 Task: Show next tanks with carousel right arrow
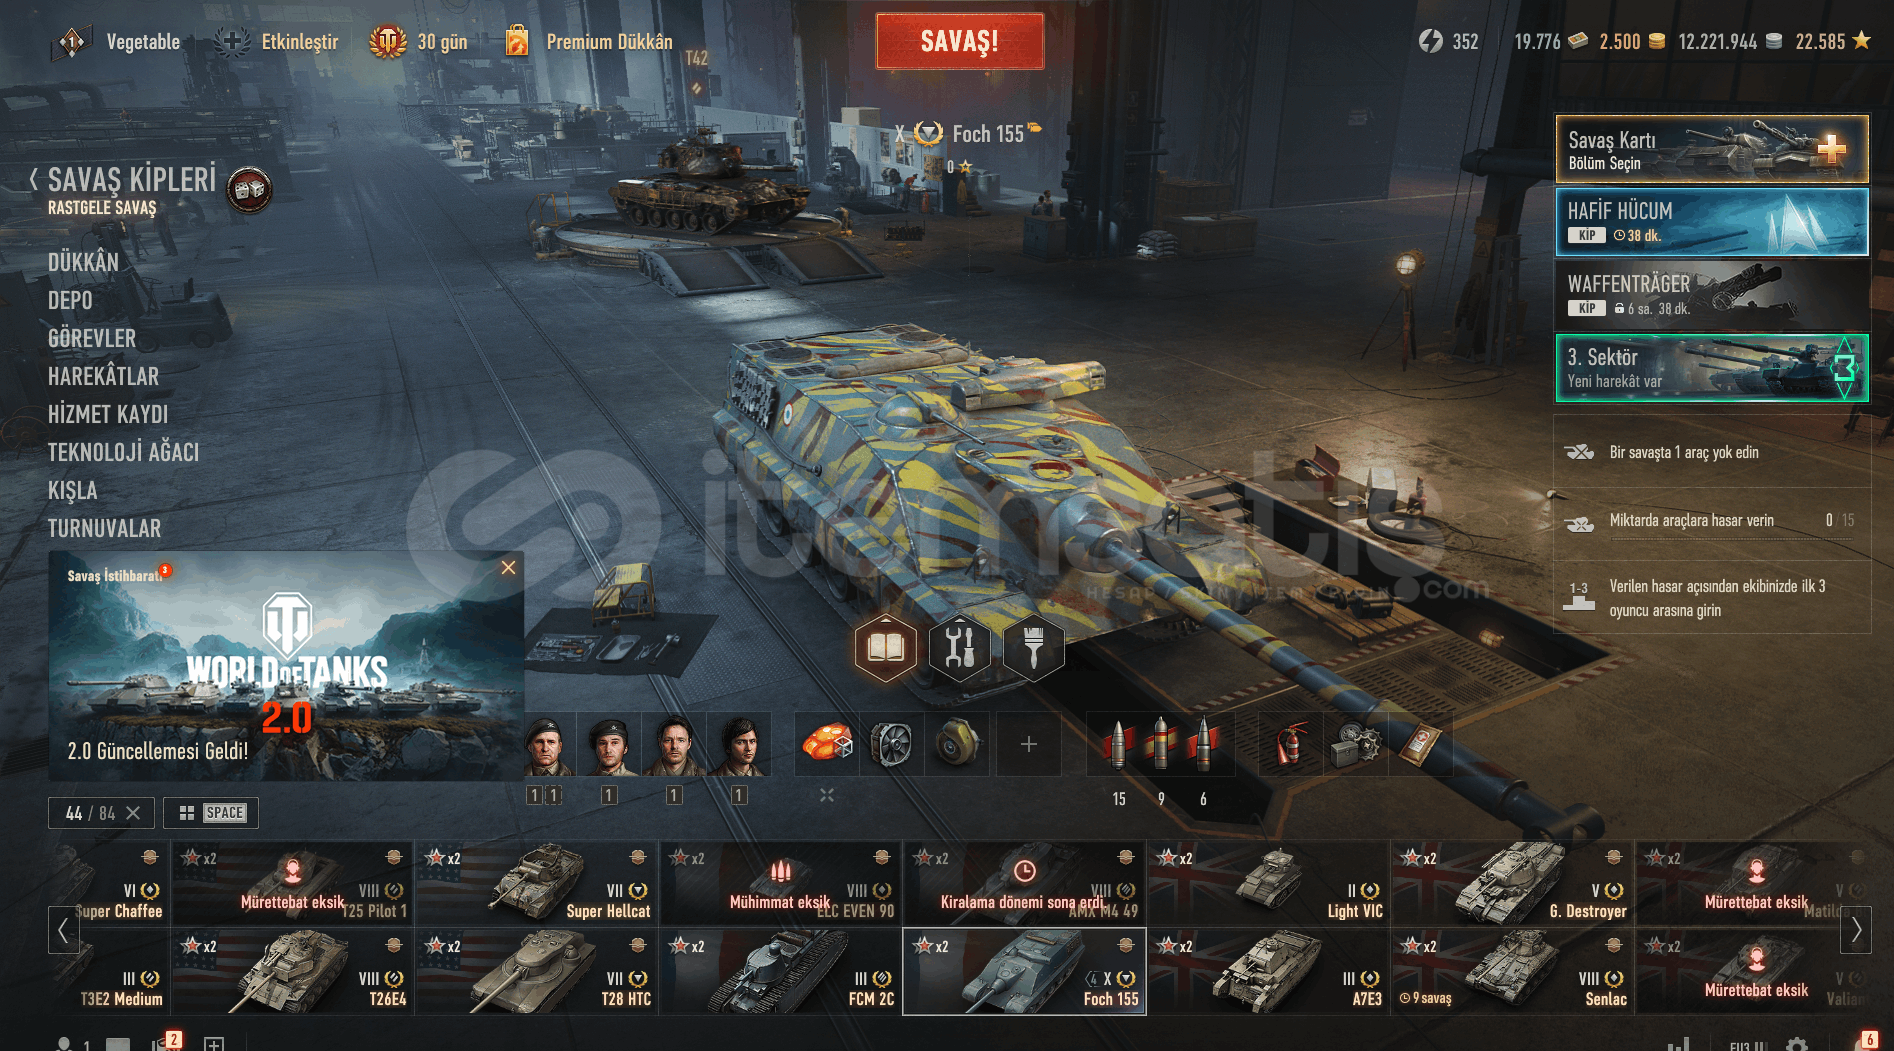point(1856,930)
